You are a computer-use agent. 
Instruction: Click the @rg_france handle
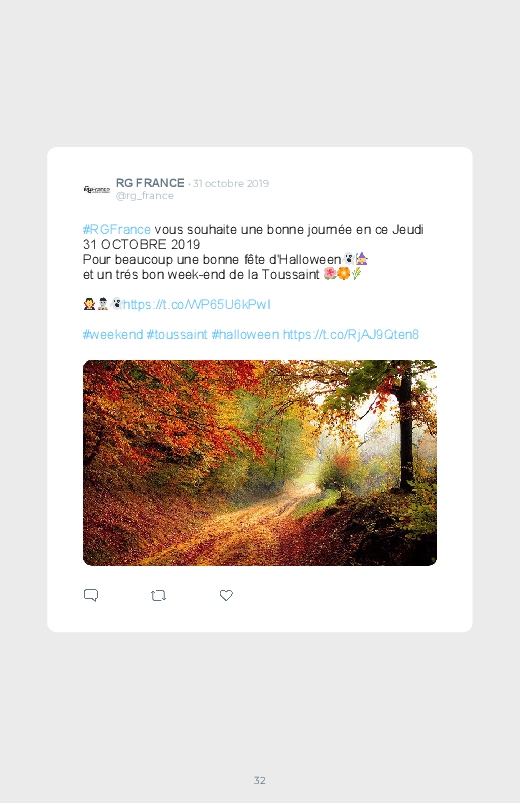[x=145, y=196]
